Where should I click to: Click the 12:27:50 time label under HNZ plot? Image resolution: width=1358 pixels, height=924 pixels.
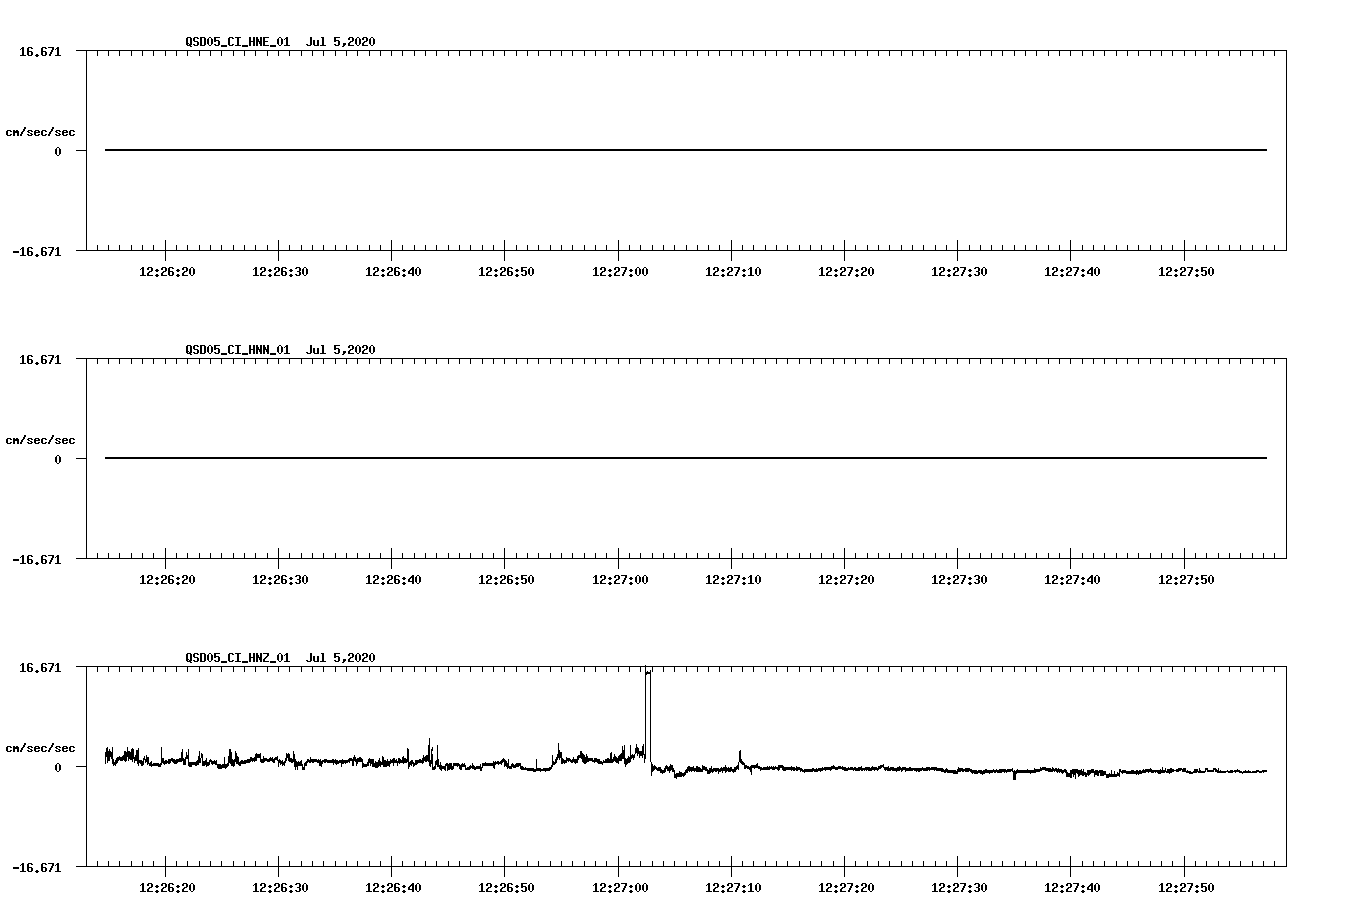1186,888
